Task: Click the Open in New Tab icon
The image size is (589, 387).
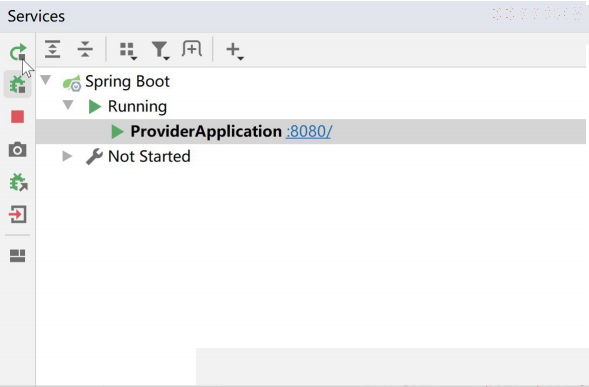Action: pyautogui.click(x=192, y=49)
